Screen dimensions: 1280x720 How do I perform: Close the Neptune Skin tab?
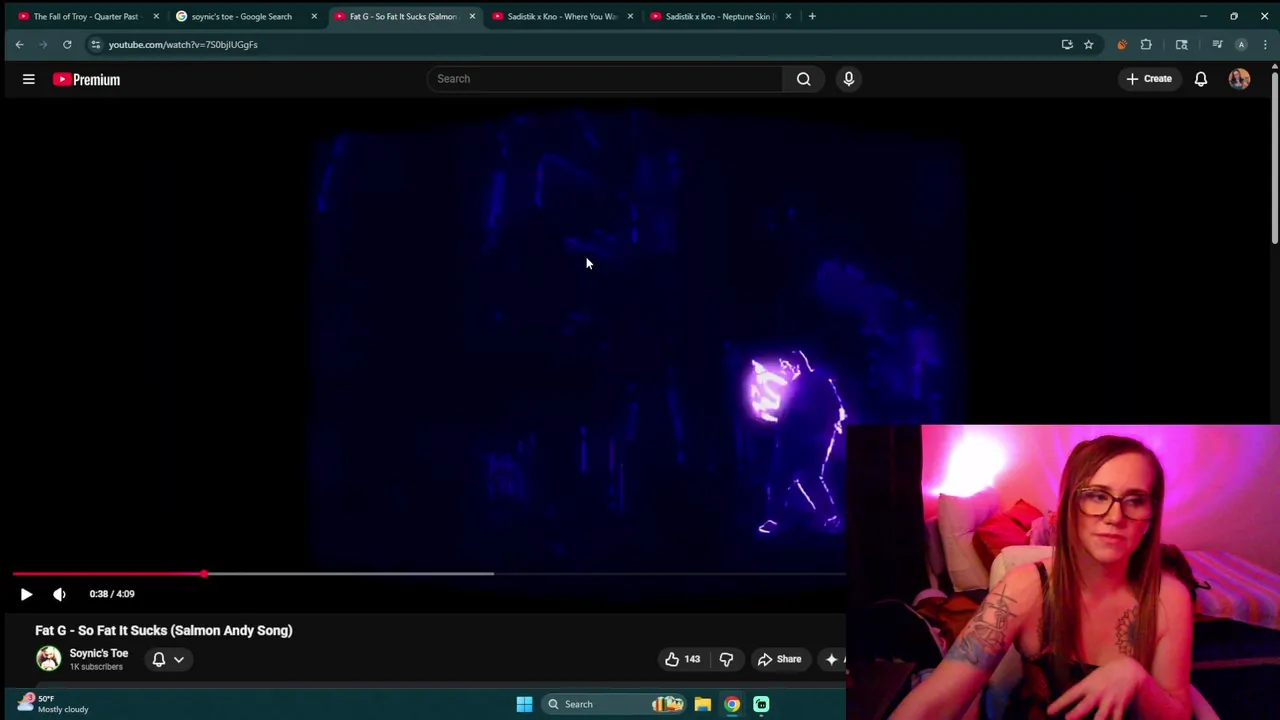point(788,16)
